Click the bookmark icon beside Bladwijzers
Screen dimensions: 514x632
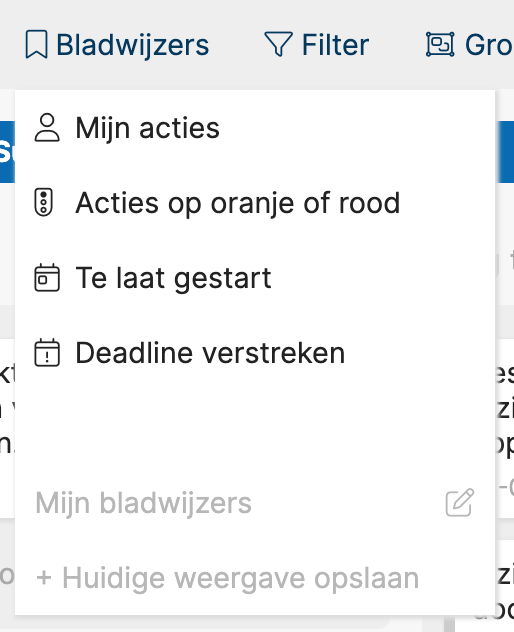point(36,44)
